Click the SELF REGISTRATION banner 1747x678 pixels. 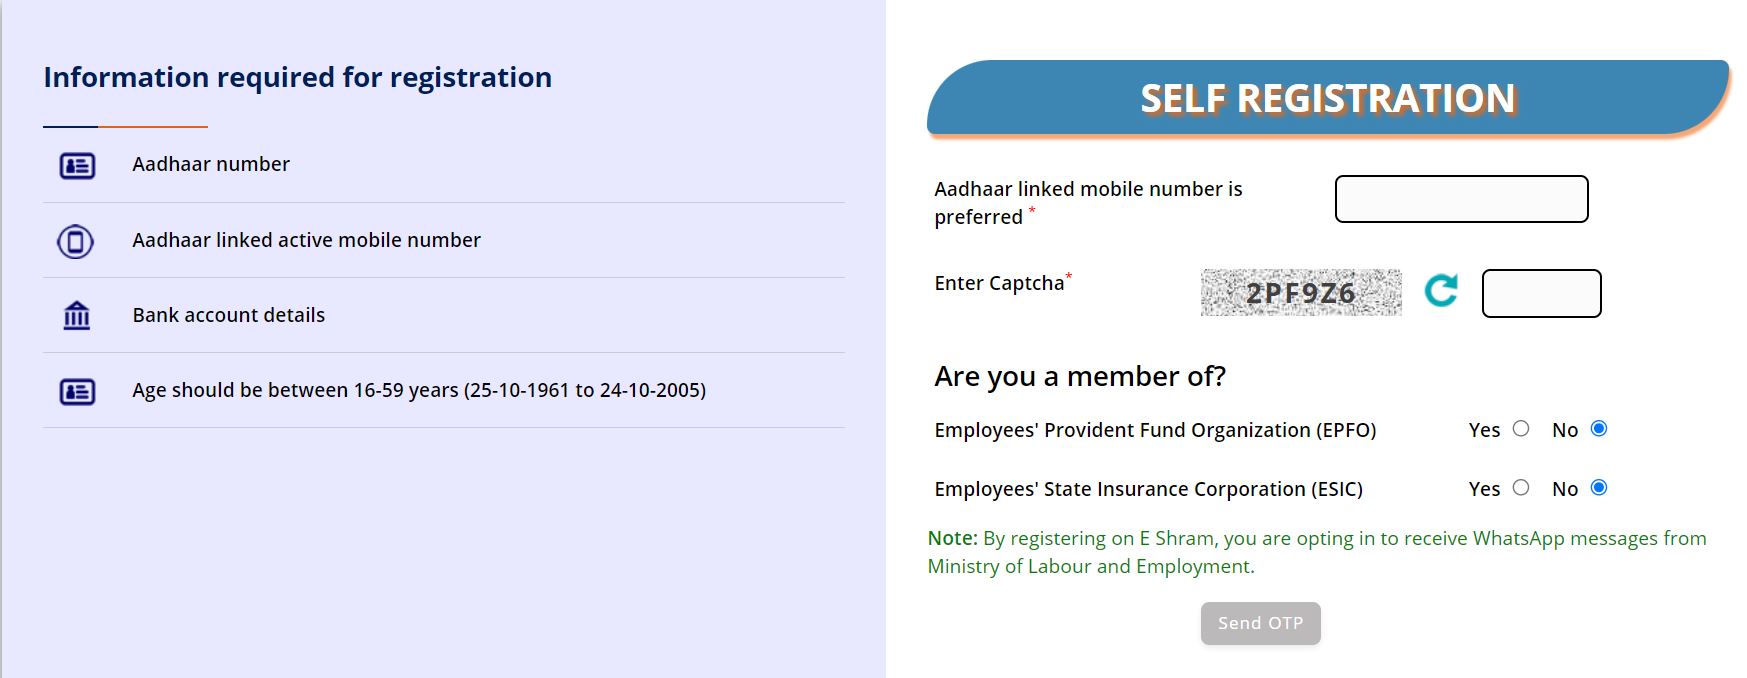point(1328,98)
